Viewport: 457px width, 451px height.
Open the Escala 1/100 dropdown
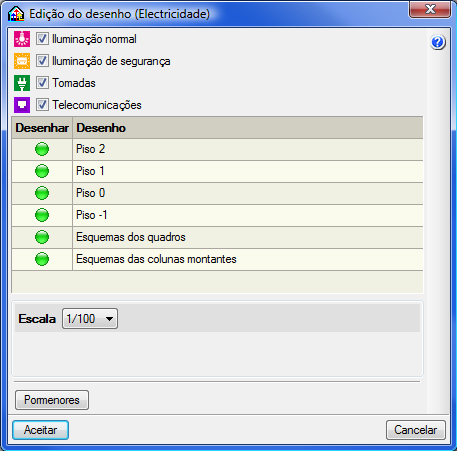[90, 319]
